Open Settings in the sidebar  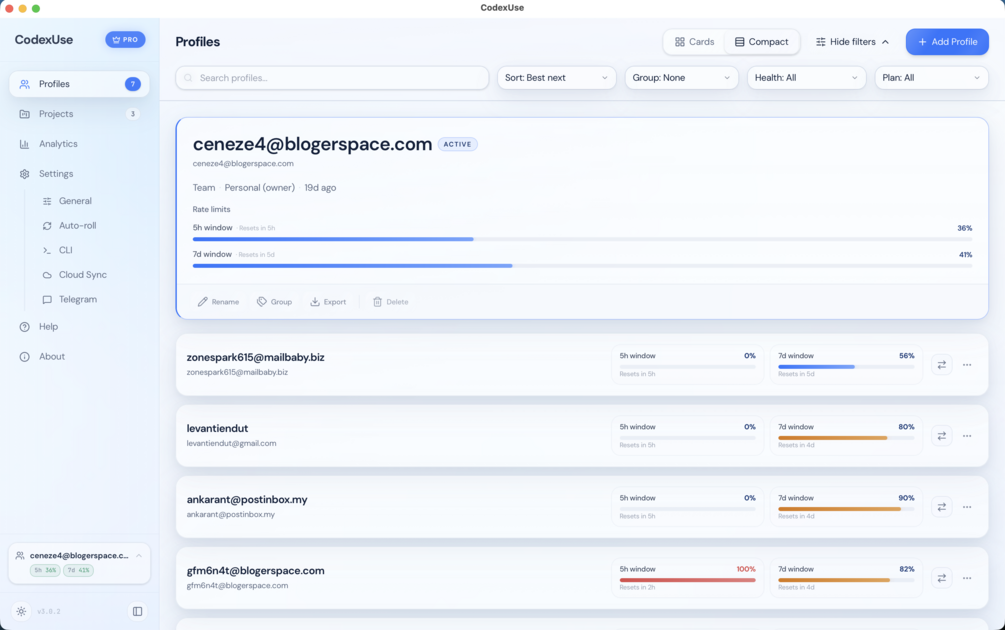click(79, 174)
